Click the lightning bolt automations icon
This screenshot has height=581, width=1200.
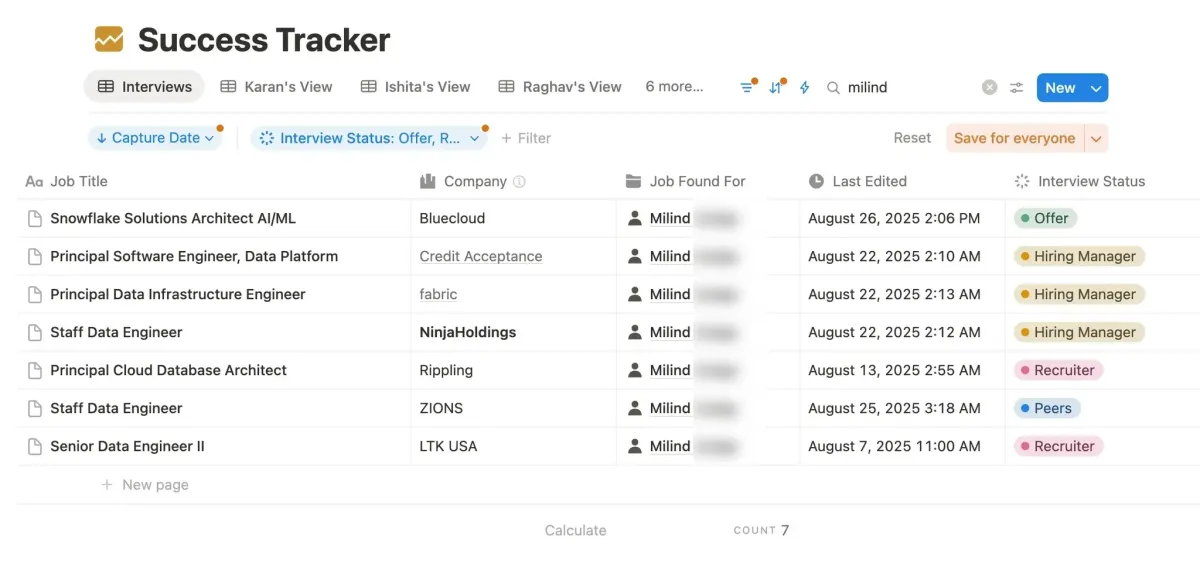click(805, 88)
